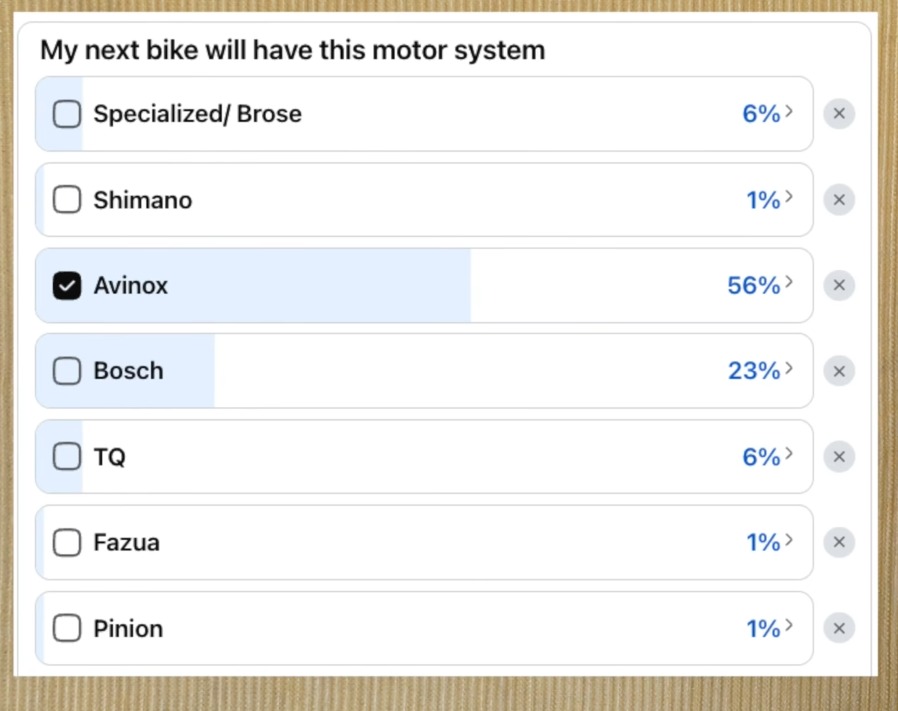View Specialized/ Brose 6% voters
898x711 pixels.
761,114
